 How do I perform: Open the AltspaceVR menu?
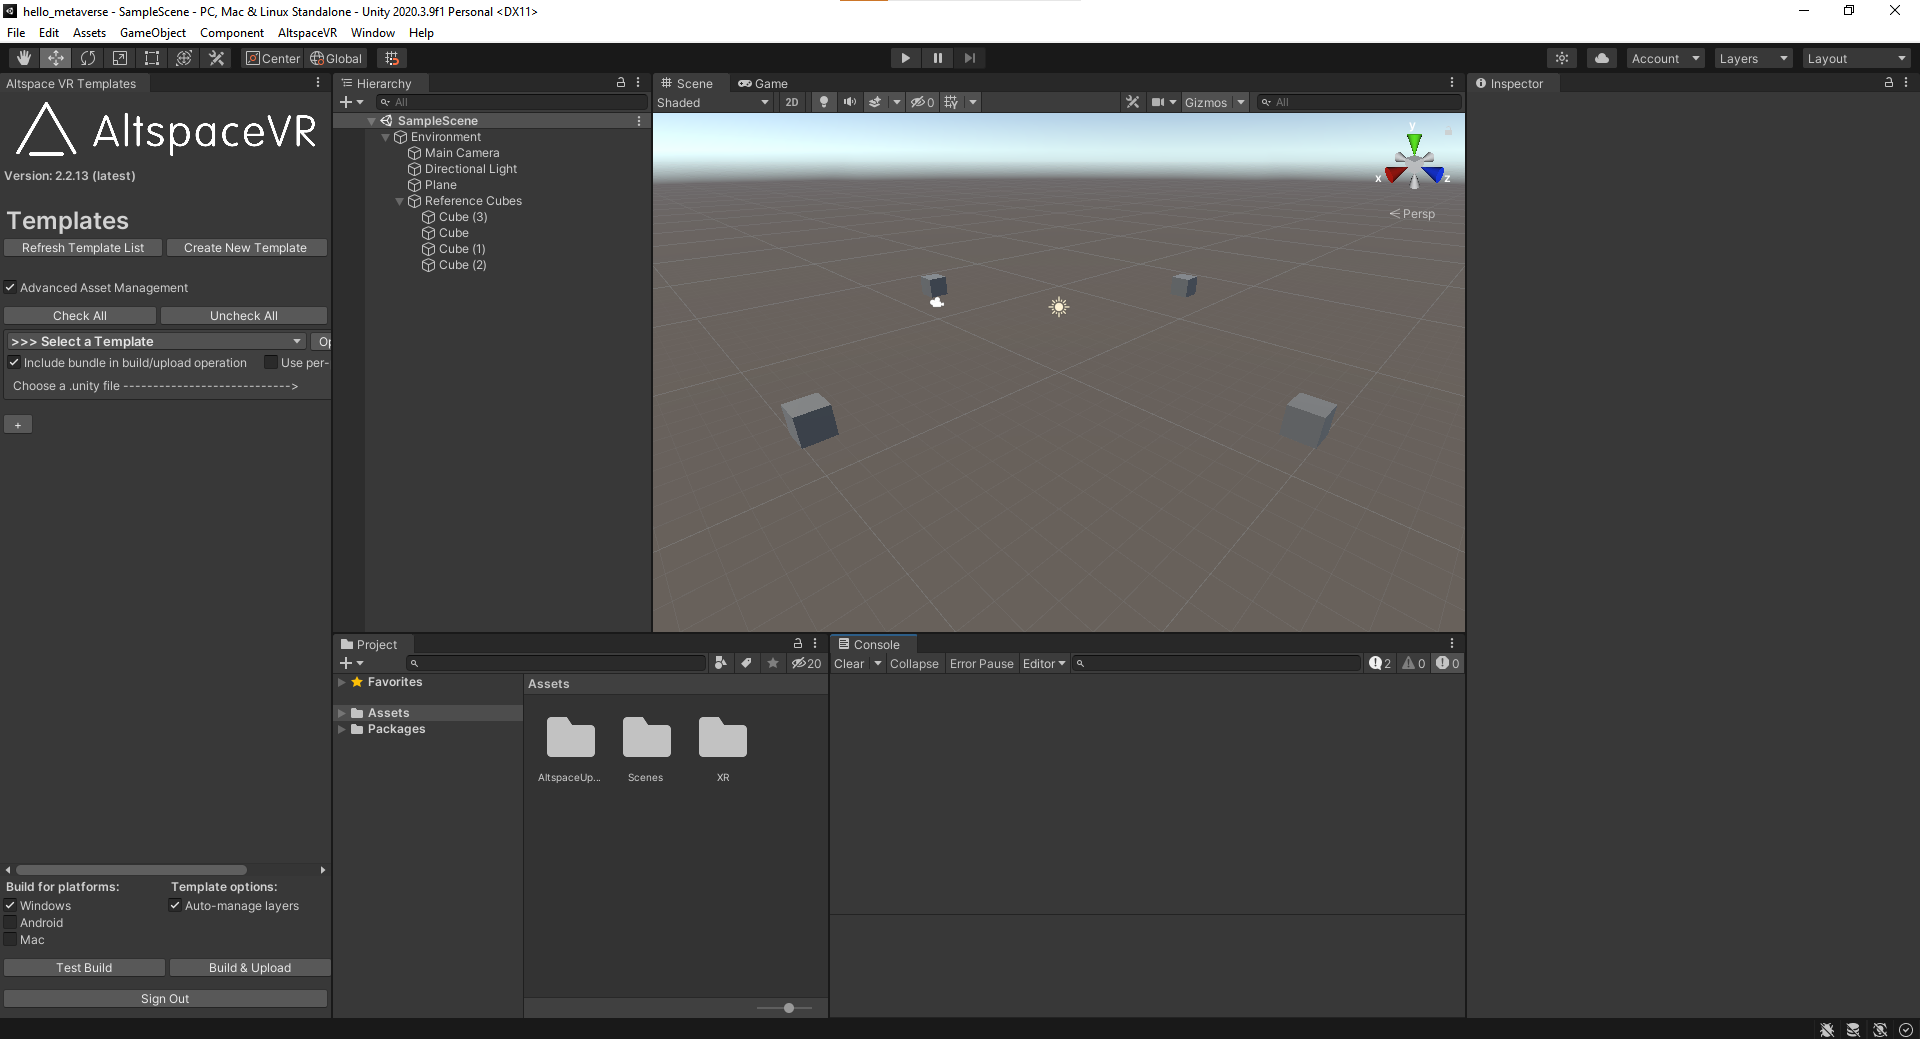click(x=307, y=32)
